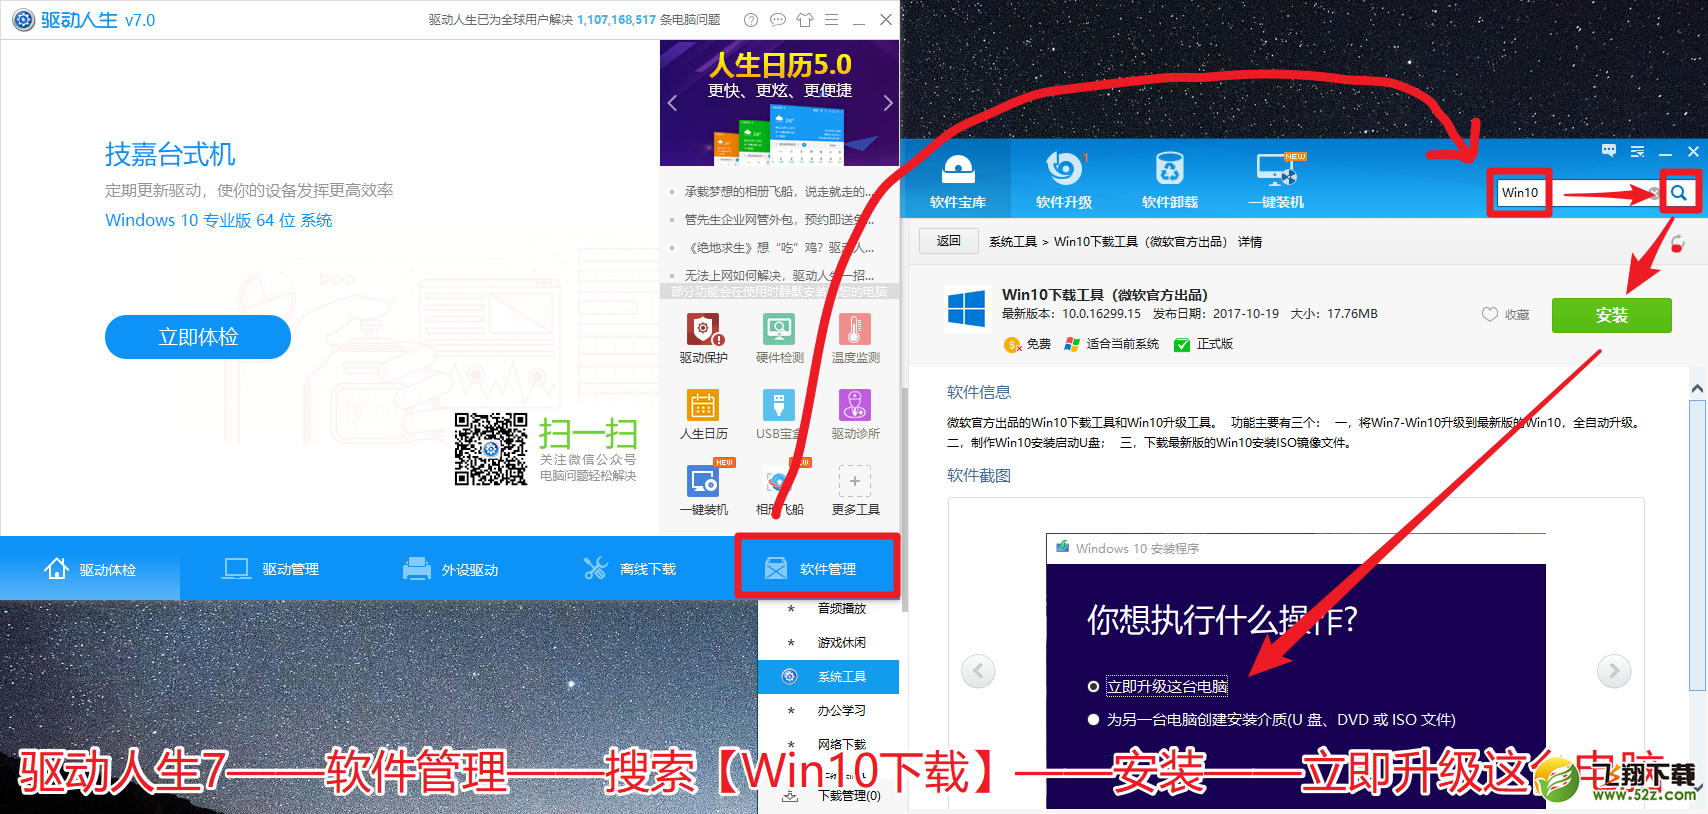The height and width of the screenshot is (814, 1708).
Task: Open feedback help icon in 驱动人生 title bar
Action: [751, 20]
